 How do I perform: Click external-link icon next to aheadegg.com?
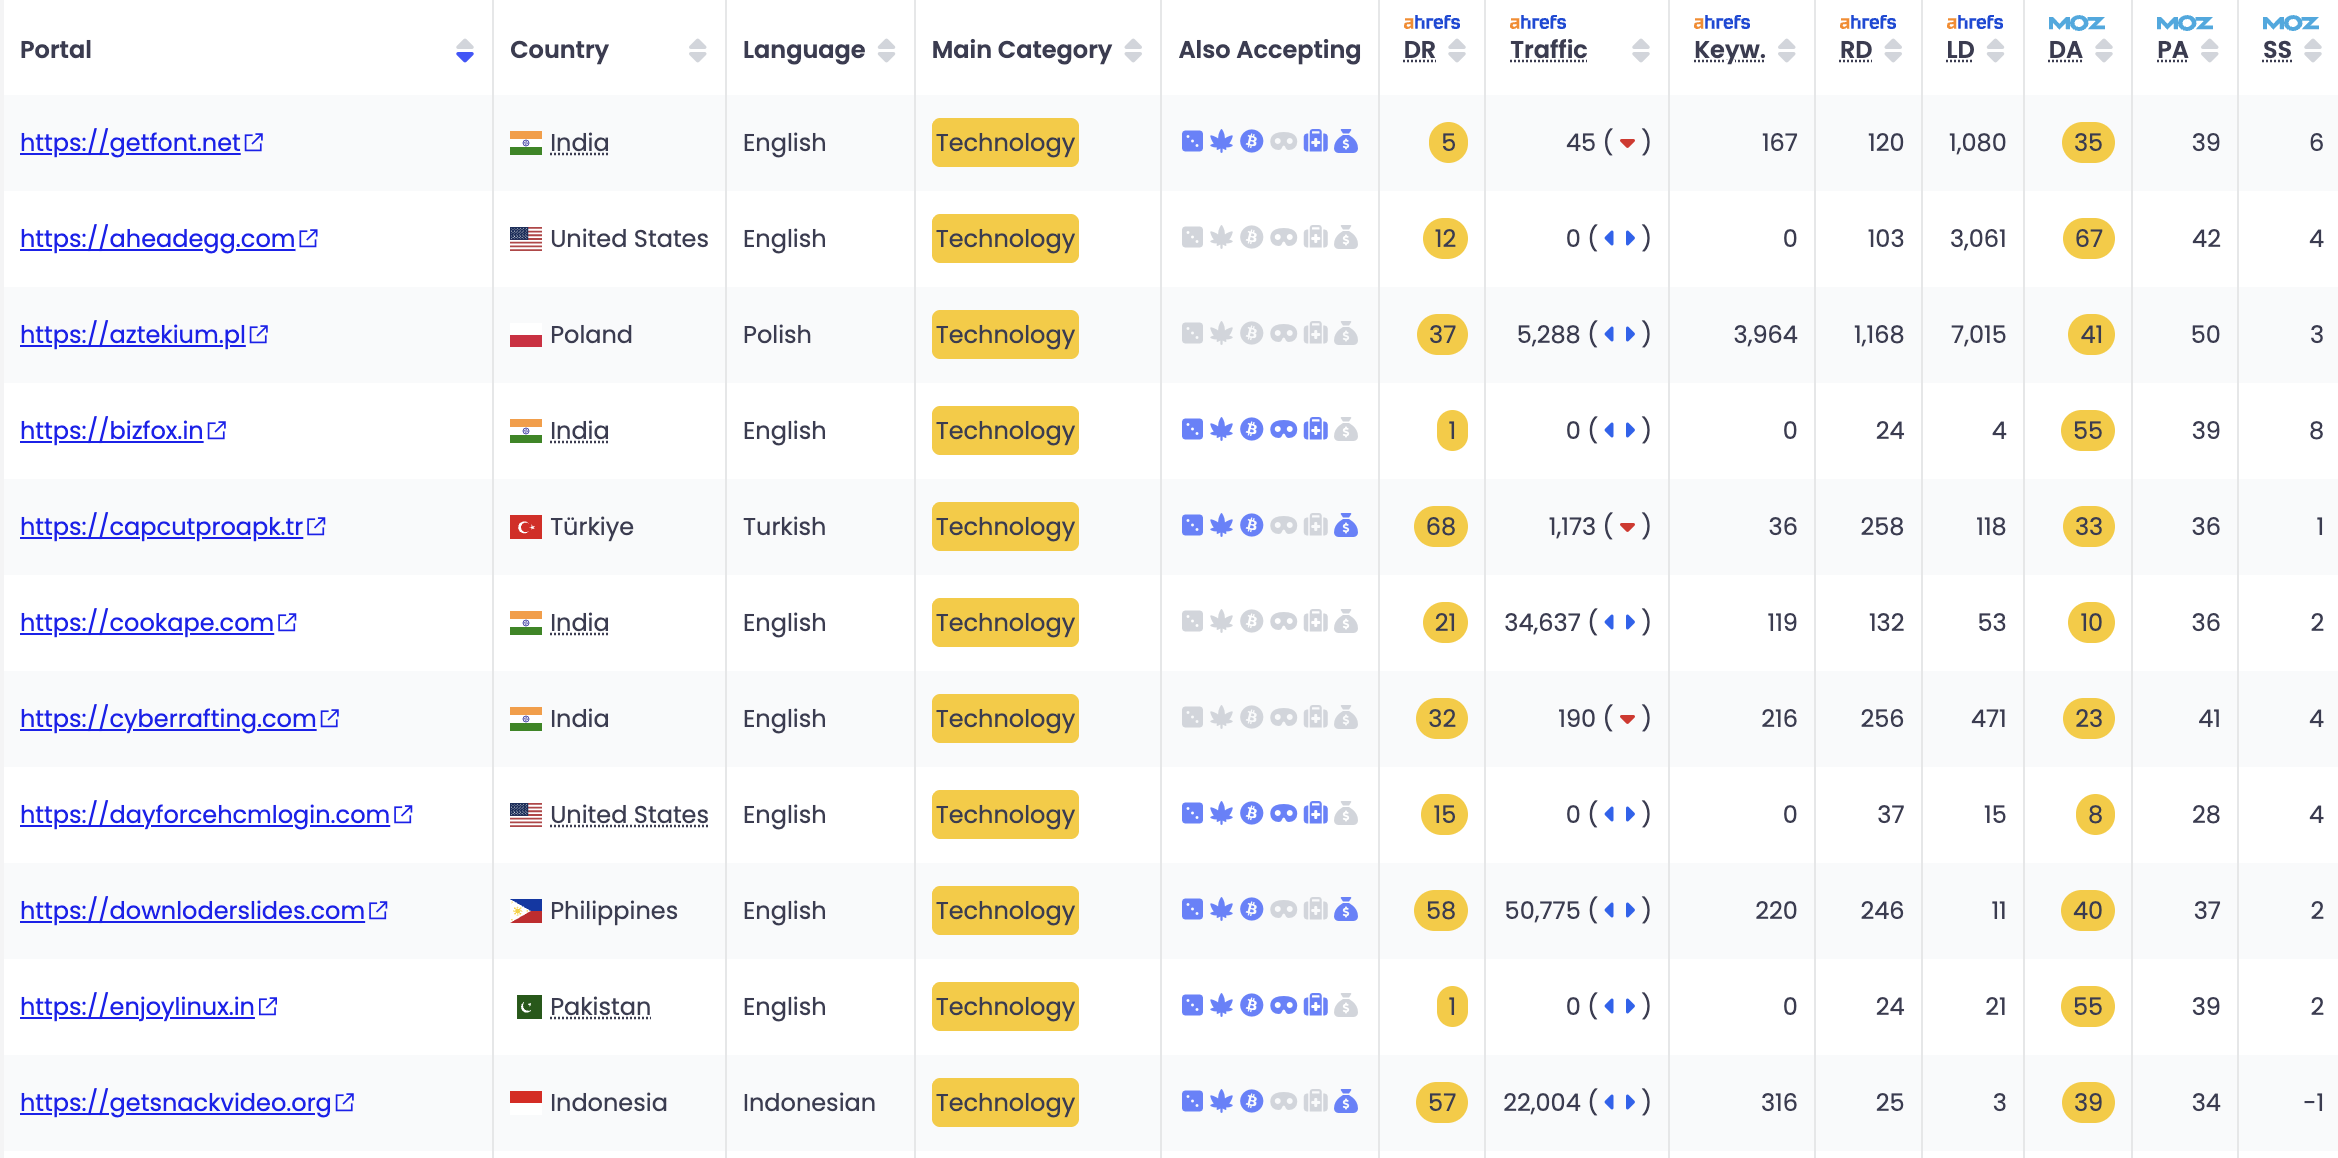309,238
